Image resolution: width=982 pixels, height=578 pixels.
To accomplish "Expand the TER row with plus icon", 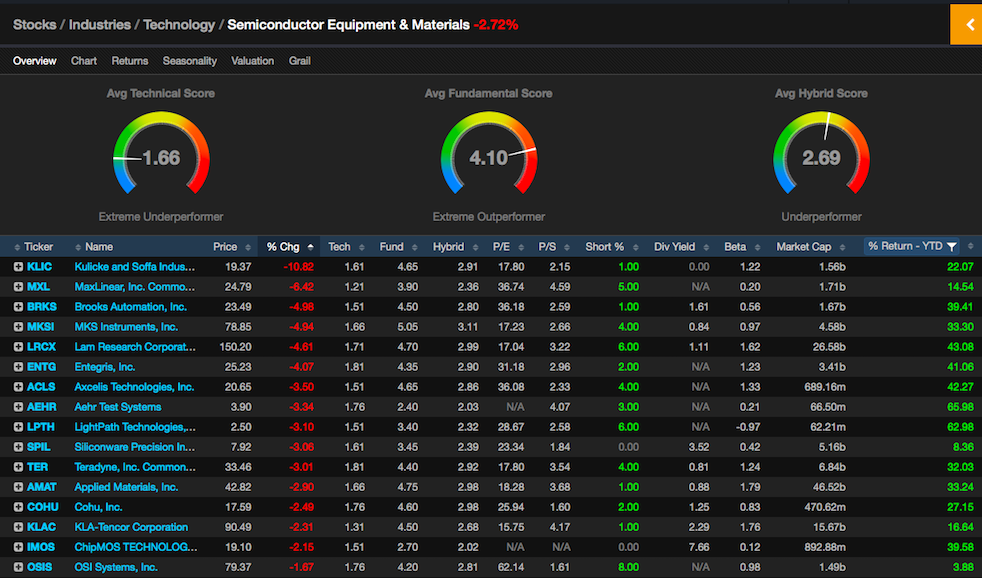I will pyautogui.click(x=18, y=467).
